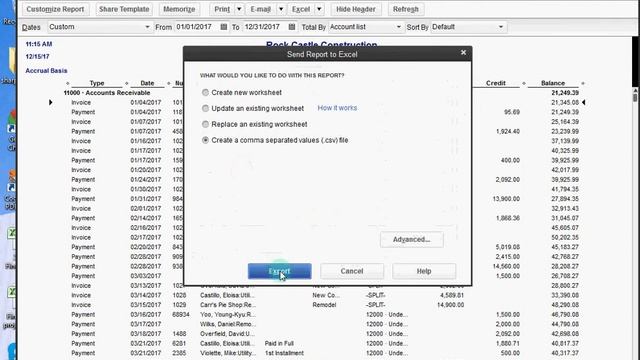Click the Credit column header
Image resolution: width=640 pixels, height=360 pixels.
pyautogui.click(x=496, y=83)
